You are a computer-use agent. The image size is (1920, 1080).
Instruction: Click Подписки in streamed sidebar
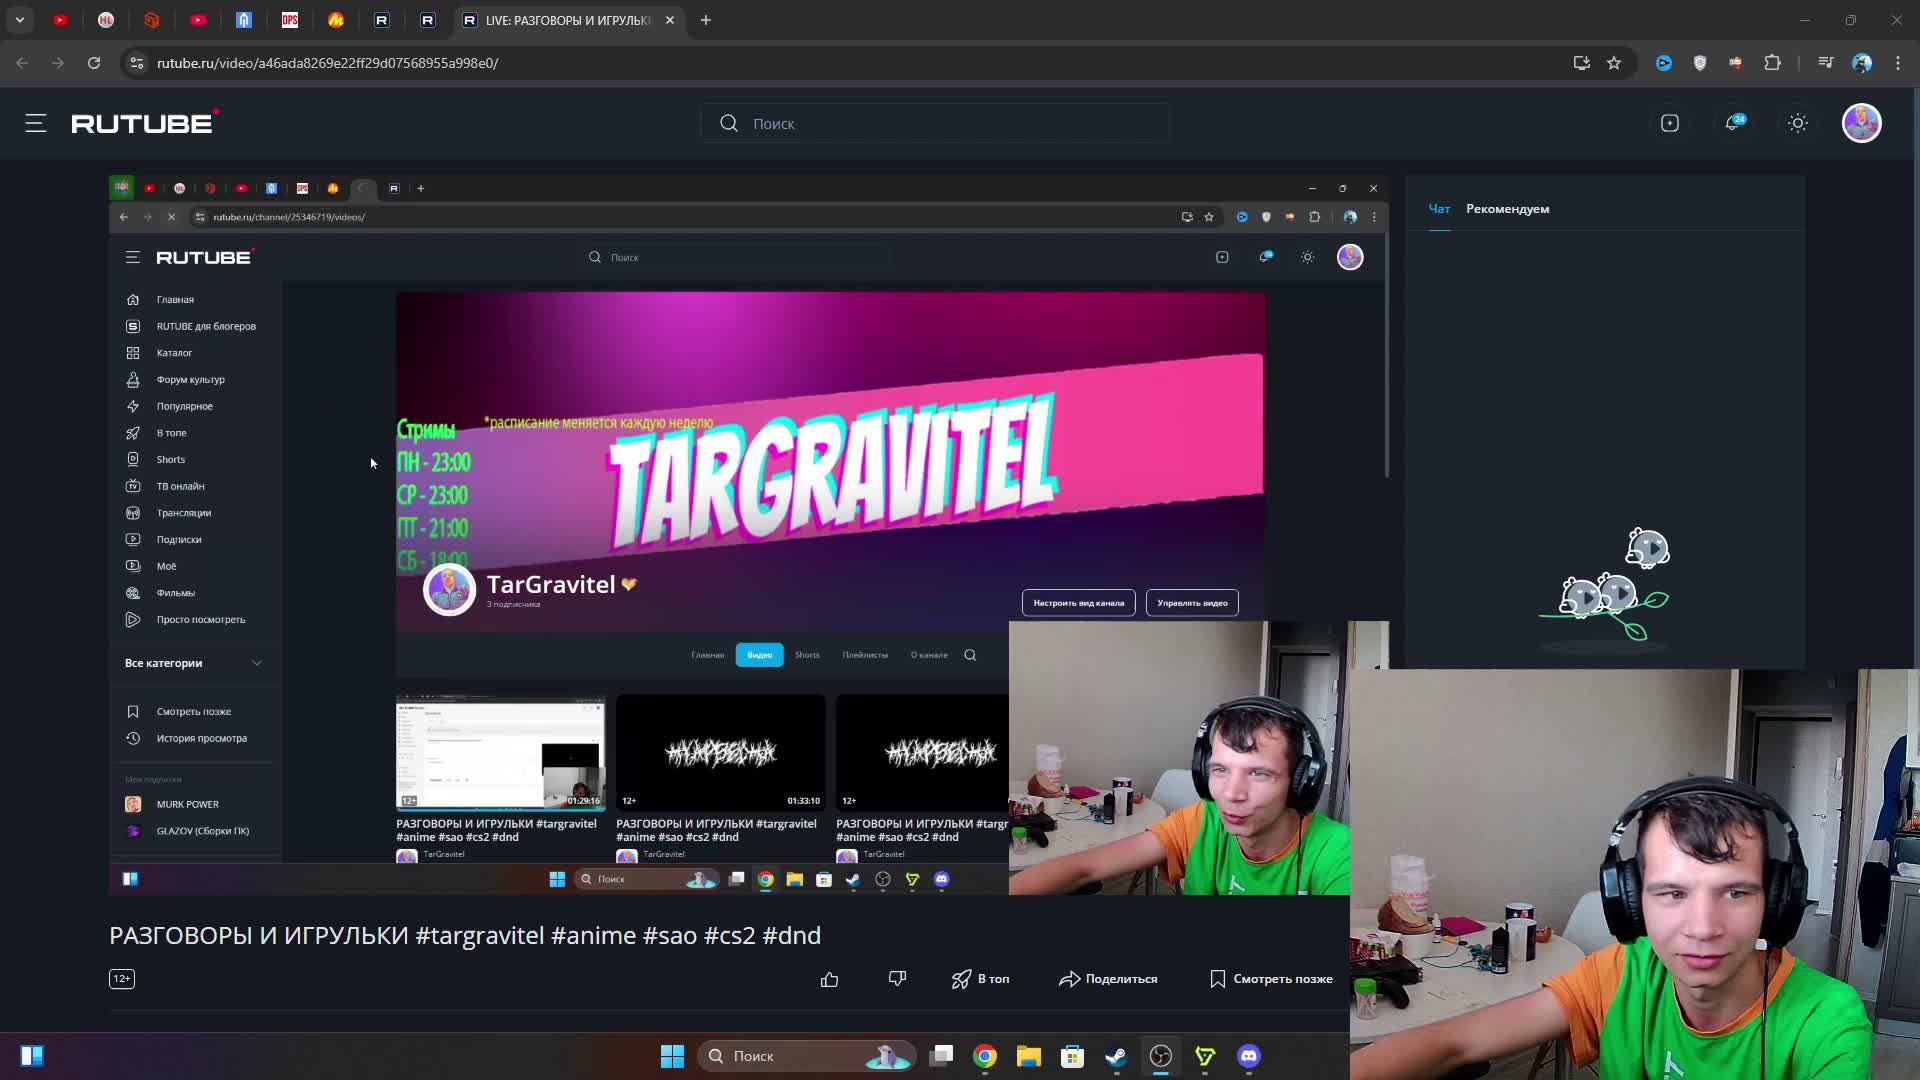coord(178,540)
